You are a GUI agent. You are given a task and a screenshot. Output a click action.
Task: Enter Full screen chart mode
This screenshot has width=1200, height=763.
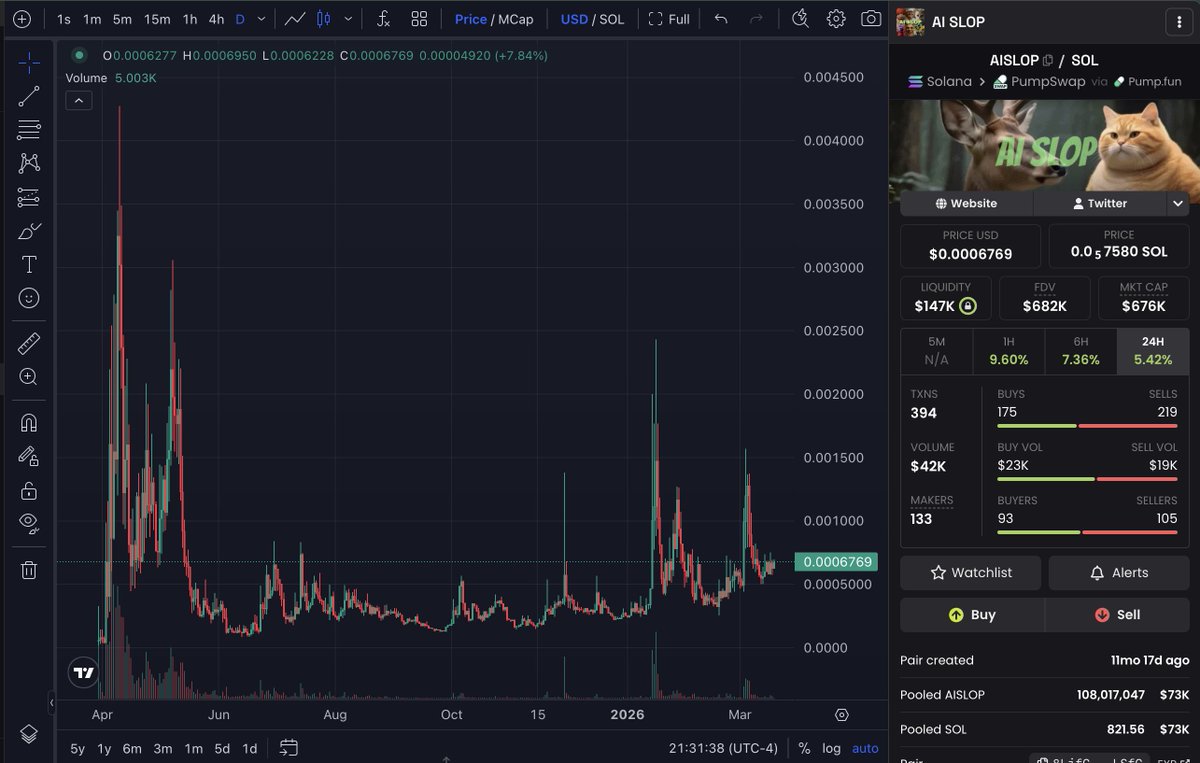point(669,19)
